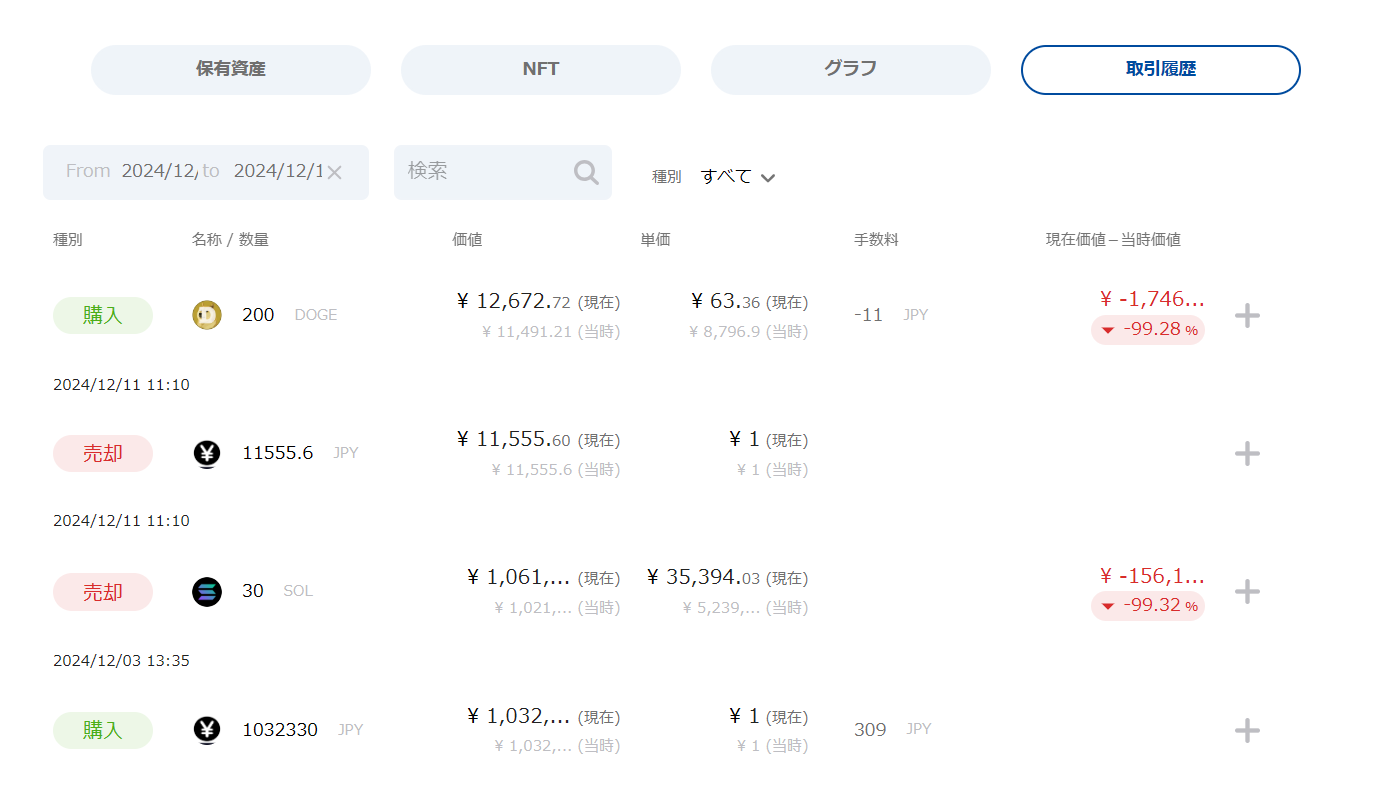Expand the 11555.6 JPY sale row details
This screenshot has height=788, width=1386.
point(1247,454)
